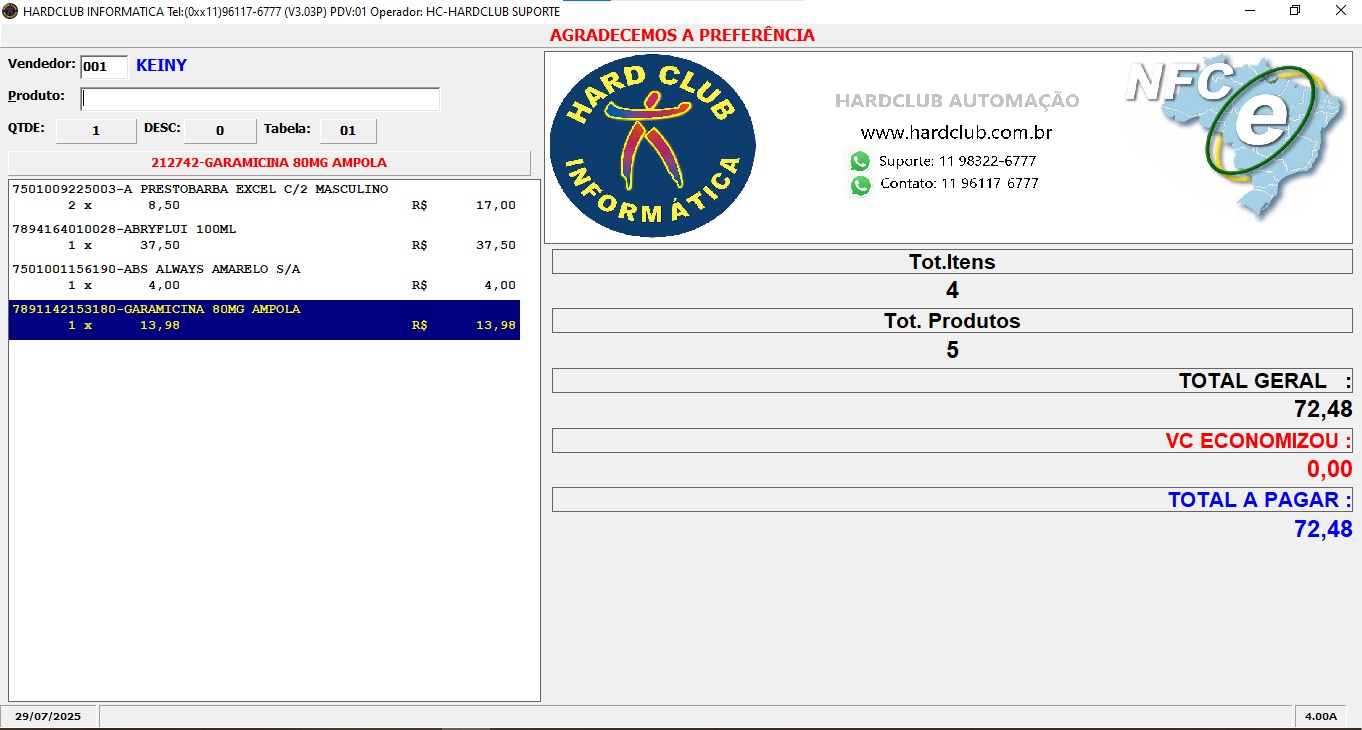Image resolution: width=1362 pixels, height=730 pixels.
Task: Click the date 29/07/2025 in status bar
Action: click(x=48, y=716)
